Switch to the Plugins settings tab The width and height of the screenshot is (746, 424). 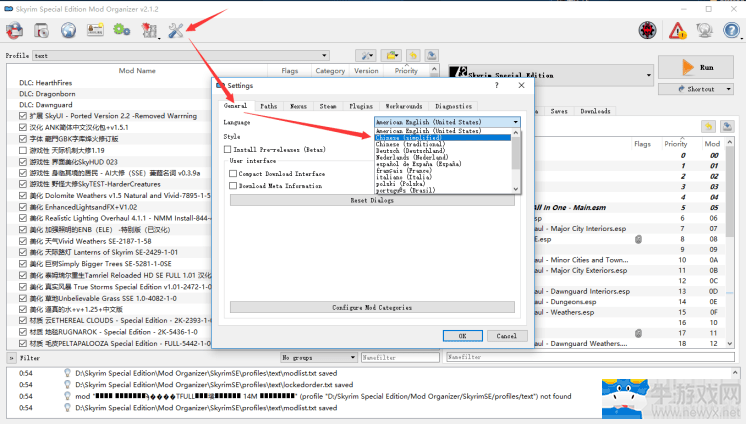click(361, 106)
